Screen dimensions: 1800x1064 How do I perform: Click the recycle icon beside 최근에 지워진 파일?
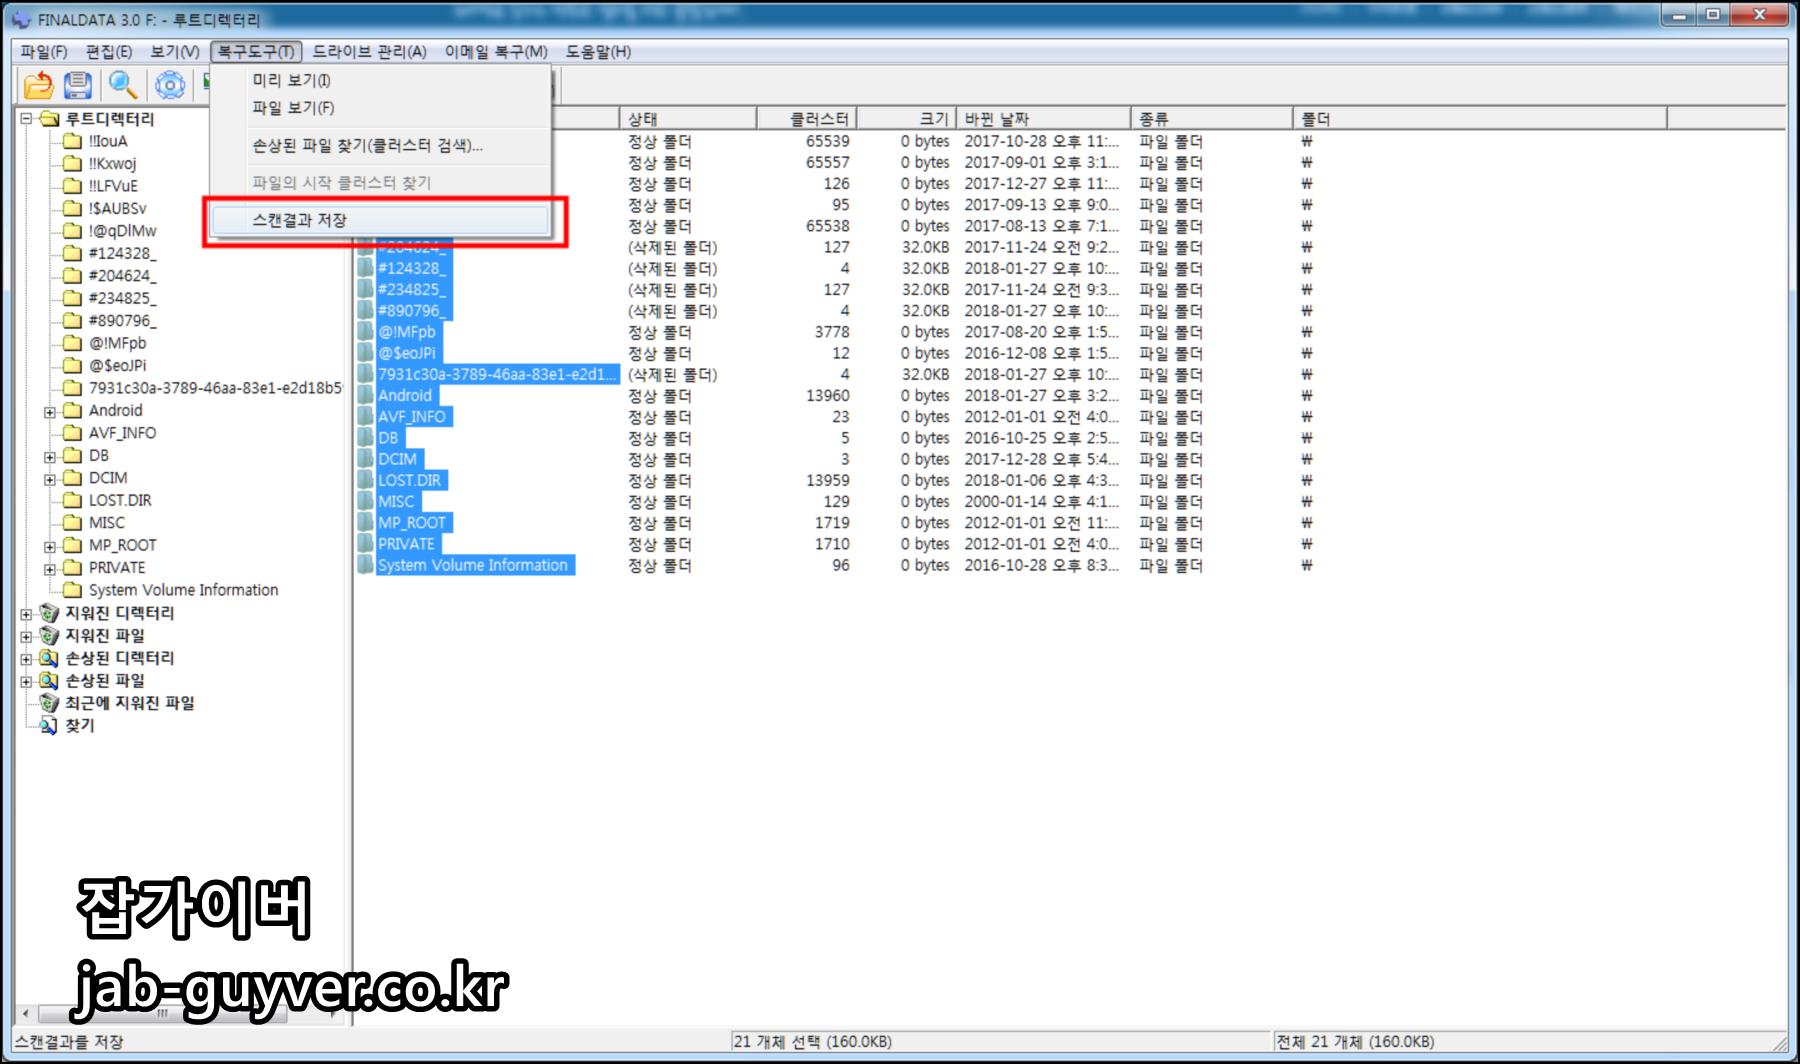click(x=49, y=703)
